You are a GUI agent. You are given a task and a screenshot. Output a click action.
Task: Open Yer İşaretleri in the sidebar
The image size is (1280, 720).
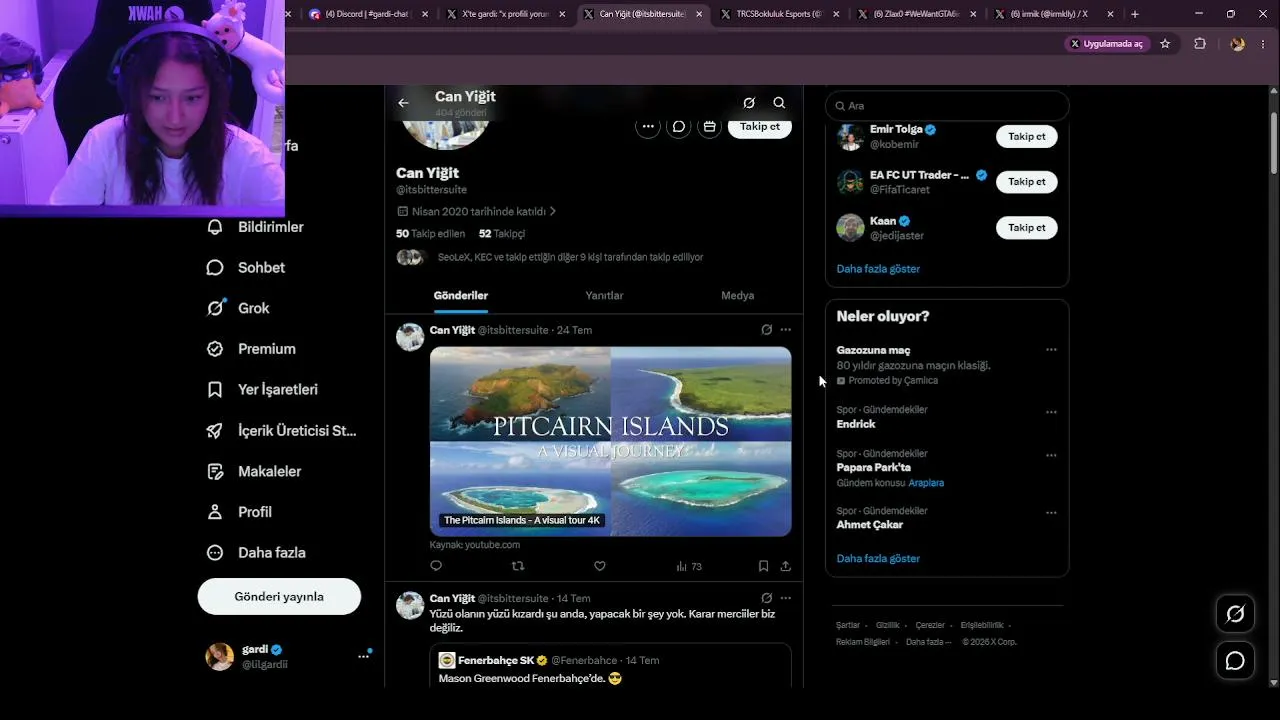point(262,390)
